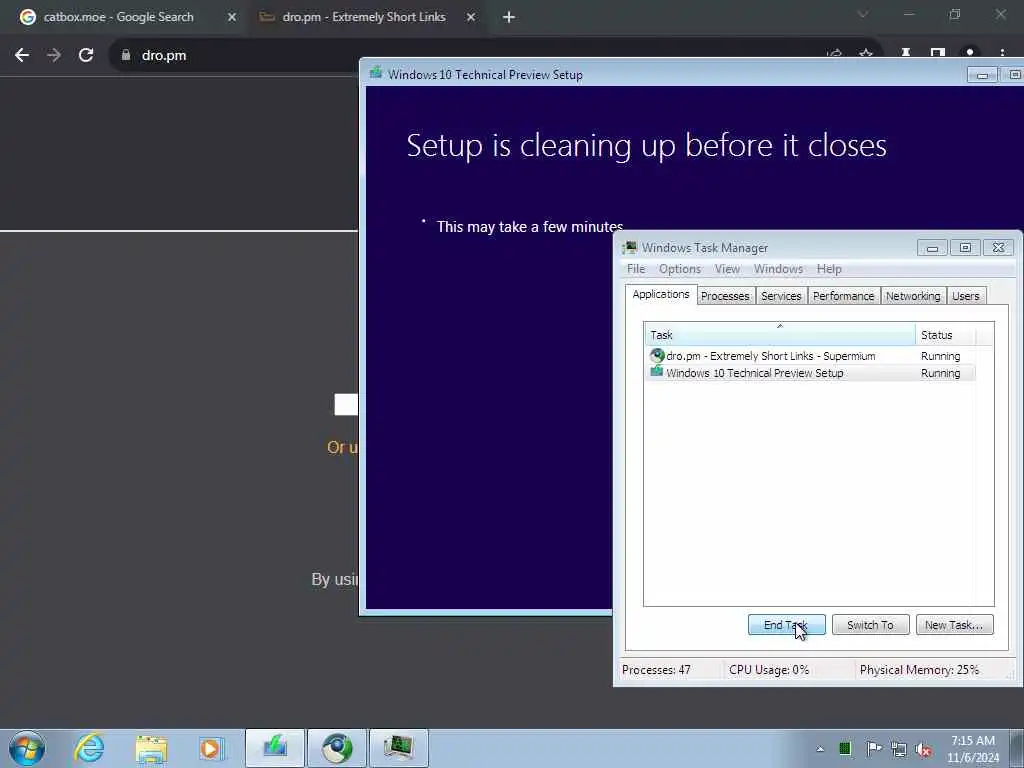Click the Processes: 47 status text

tap(656, 670)
